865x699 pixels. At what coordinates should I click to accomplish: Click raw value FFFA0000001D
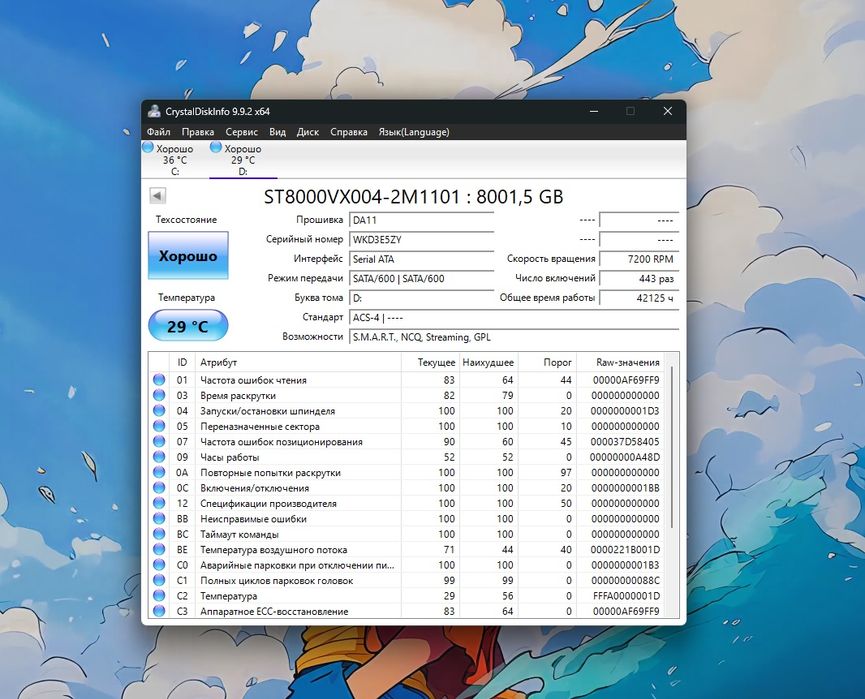(626, 596)
